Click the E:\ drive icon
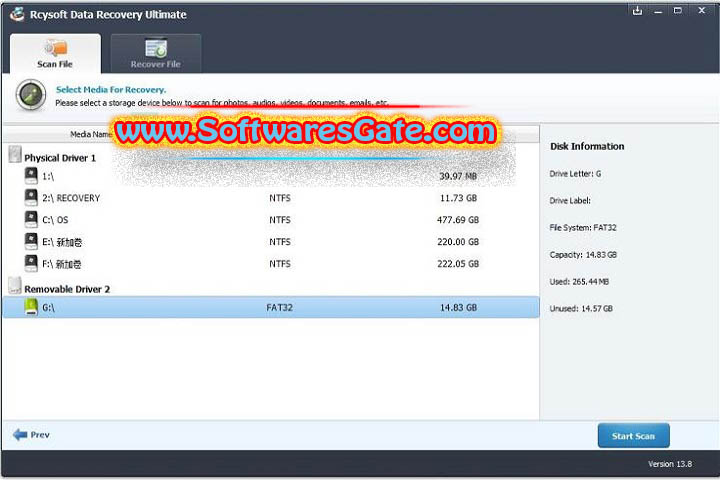720x480 pixels. point(31,242)
